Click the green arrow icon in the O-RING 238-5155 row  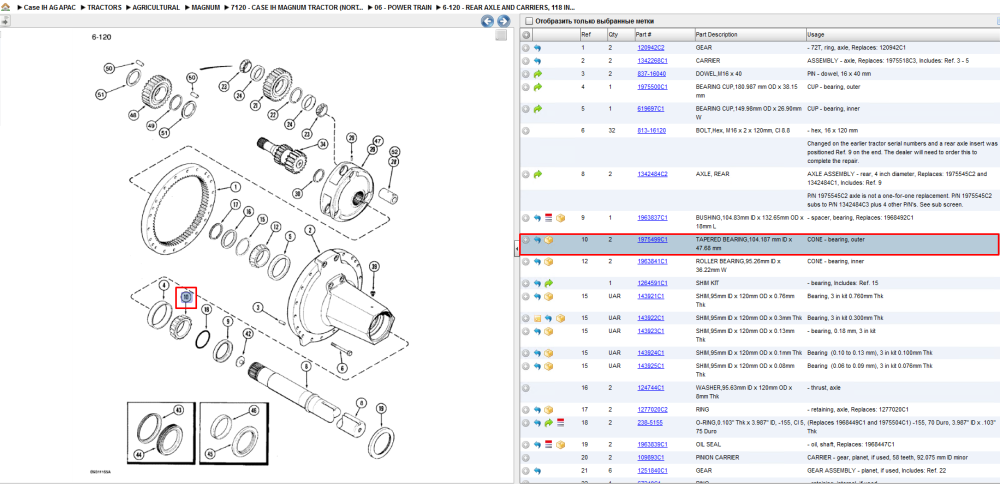pos(548,423)
